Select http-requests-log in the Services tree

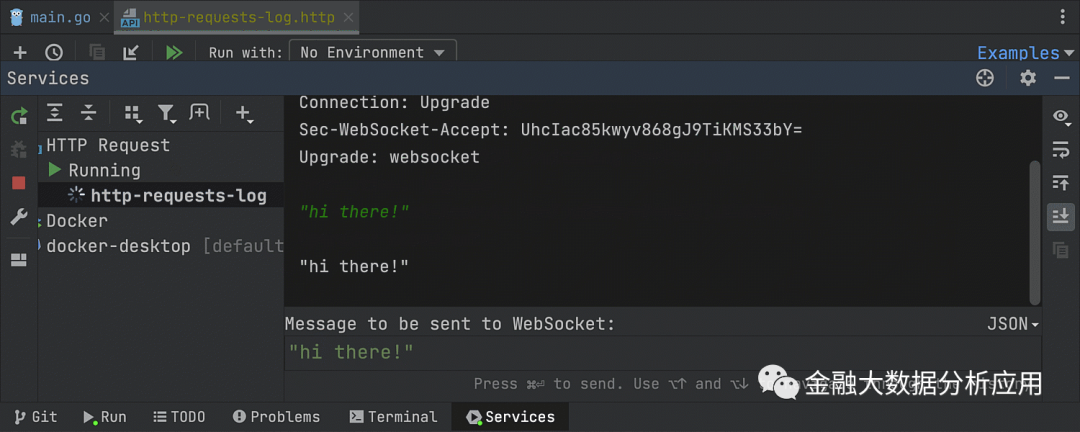point(178,195)
